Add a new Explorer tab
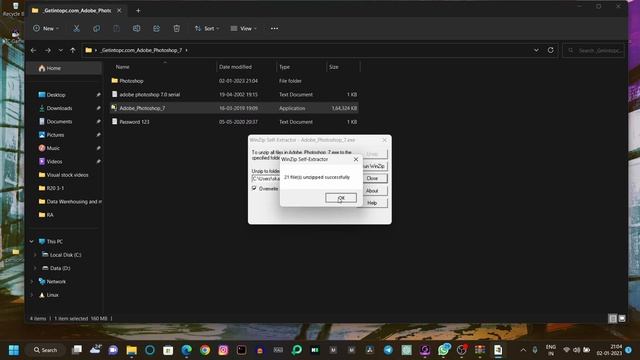The width and height of the screenshot is (640, 360). click(138, 11)
